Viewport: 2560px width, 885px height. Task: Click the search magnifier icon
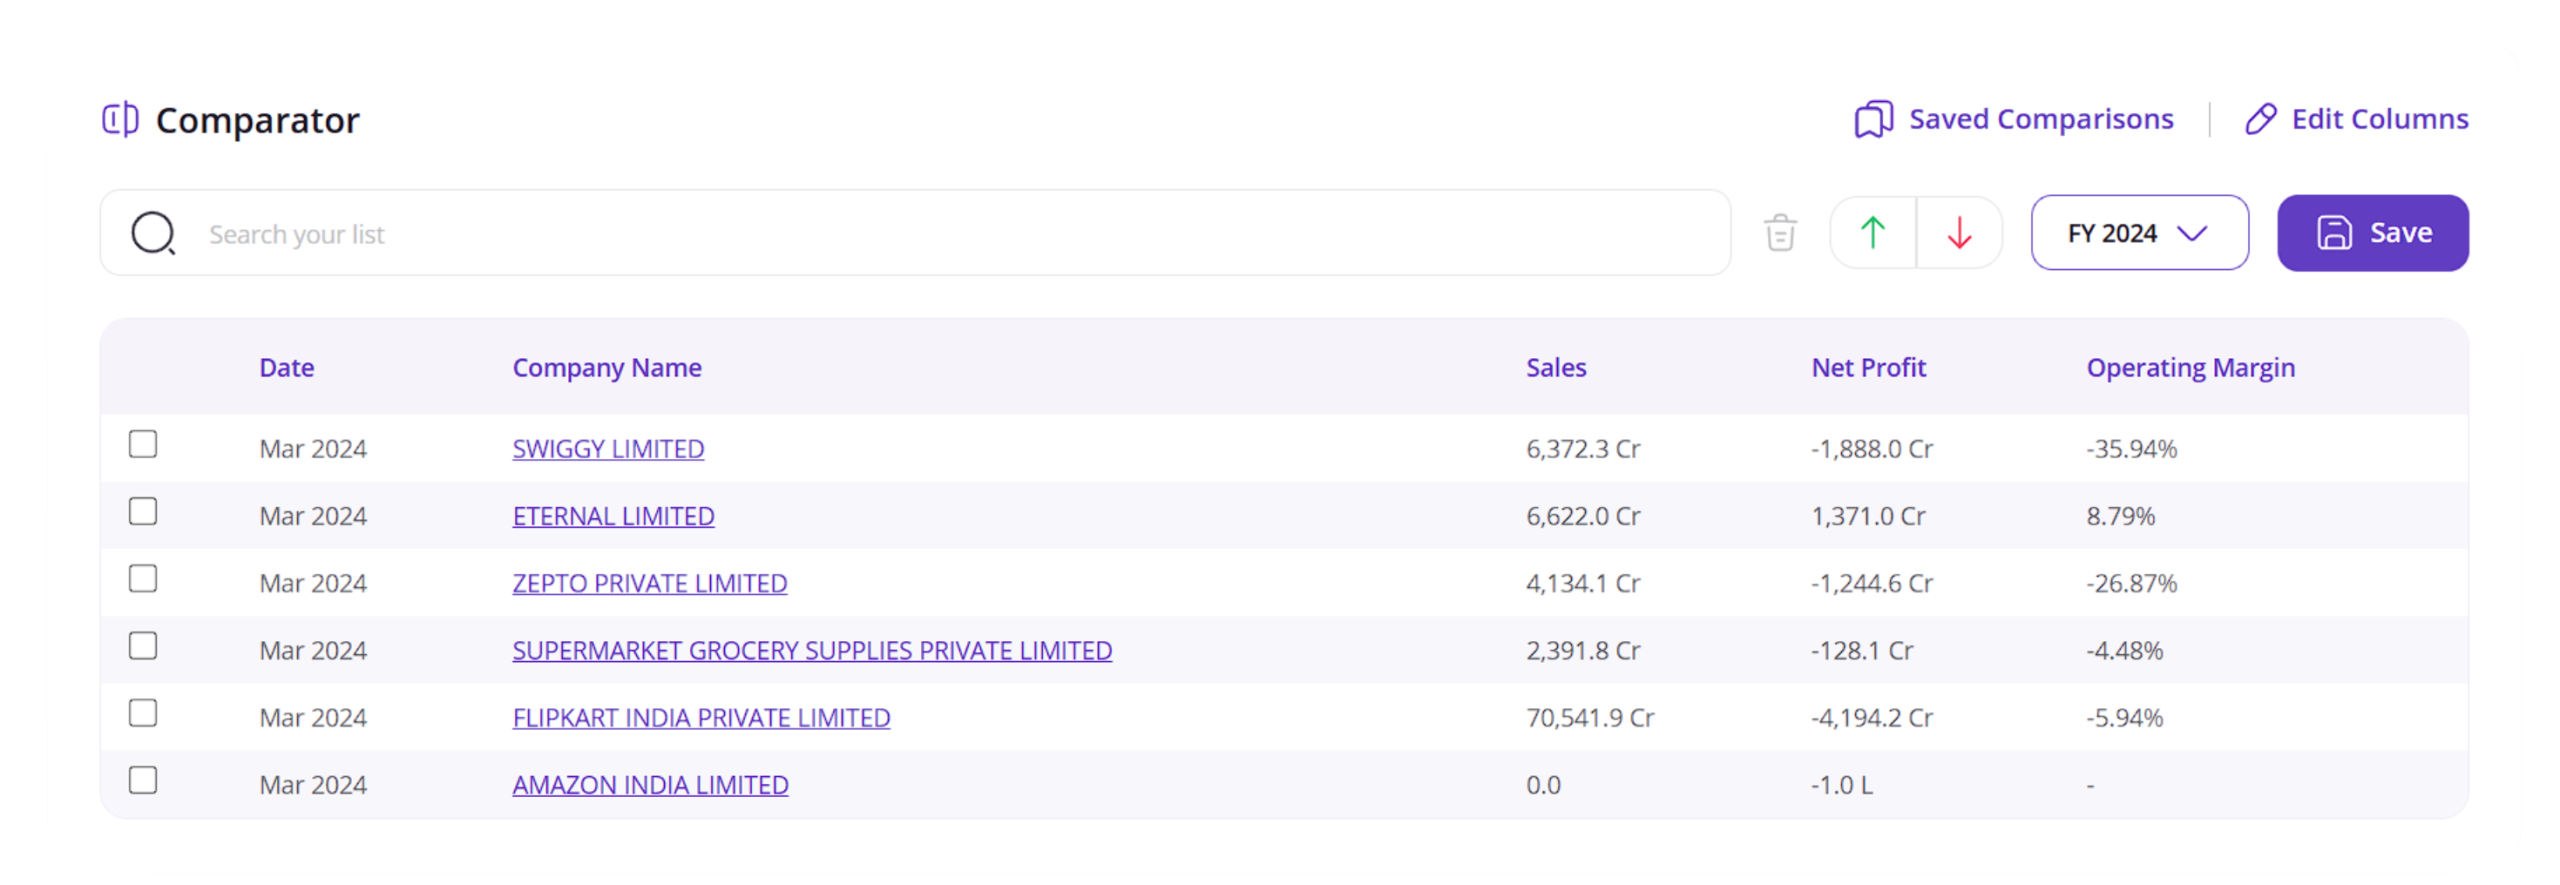pos(153,233)
